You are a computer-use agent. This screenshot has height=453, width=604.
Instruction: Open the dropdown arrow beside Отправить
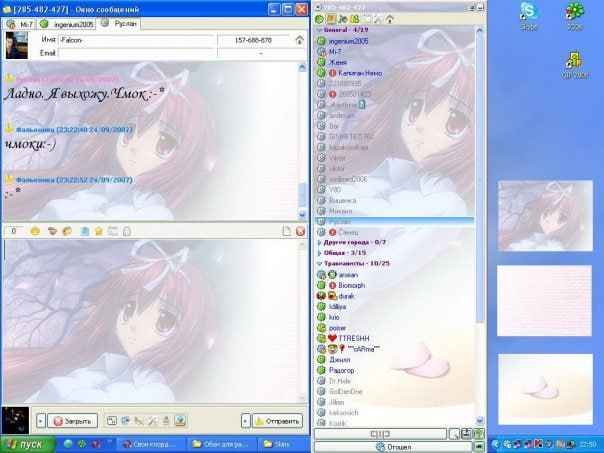[245, 421]
